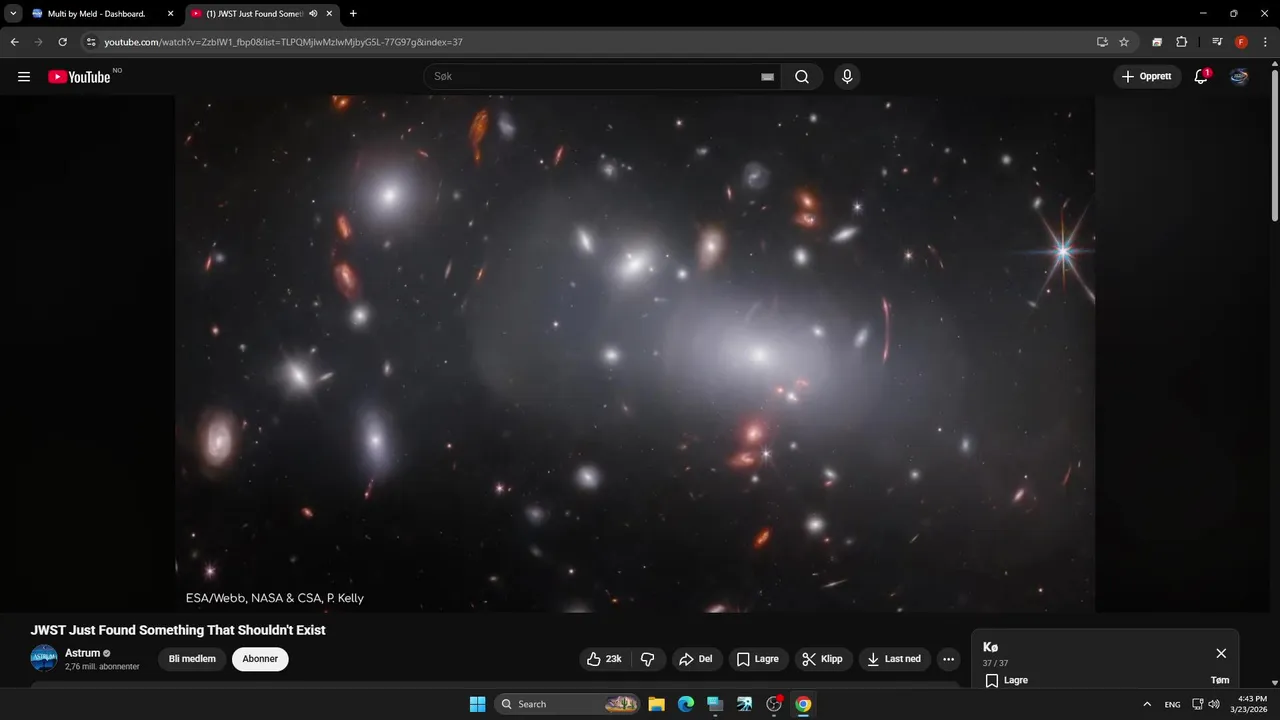Image resolution: width=1280 pixels, height=720 pixels.
Task: Open YouTube account avatar menu
Action: click(1239, 77)
